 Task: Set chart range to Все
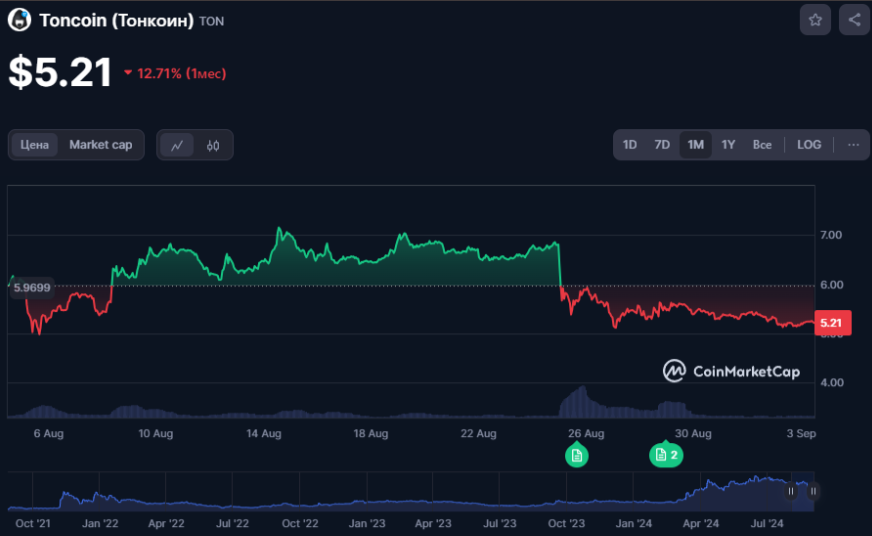click(762, 145)
